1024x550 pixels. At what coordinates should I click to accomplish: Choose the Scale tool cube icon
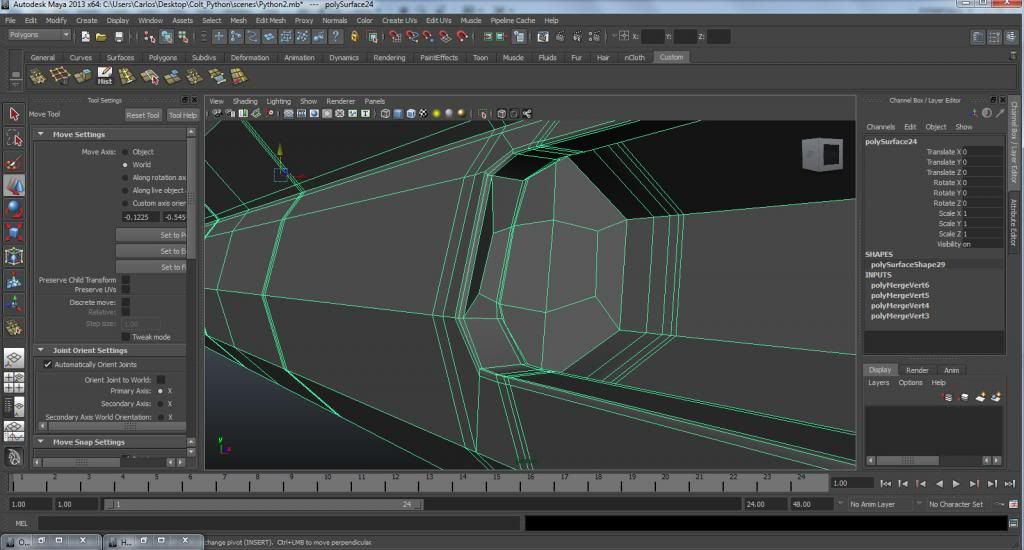point(14,233)
